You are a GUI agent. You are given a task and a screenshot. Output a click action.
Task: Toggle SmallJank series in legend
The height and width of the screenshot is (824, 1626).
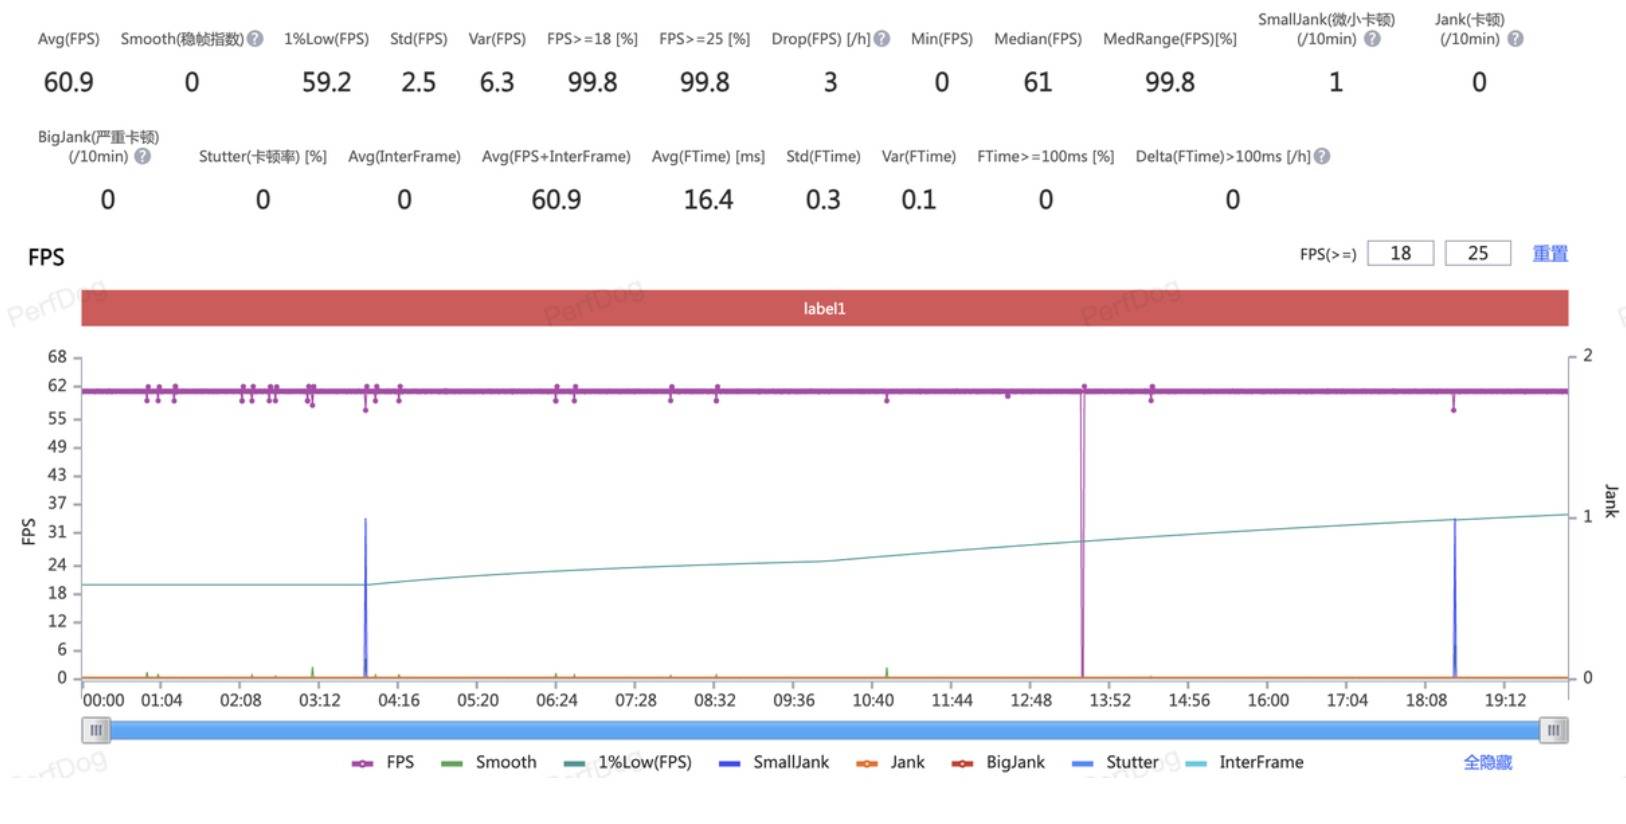coord(774,762)
